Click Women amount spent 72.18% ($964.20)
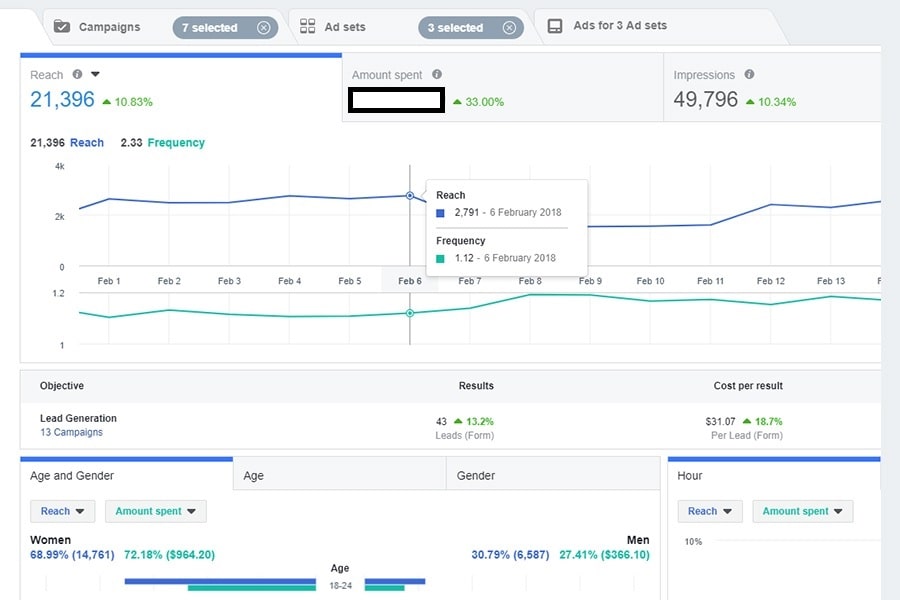This screenshot has width=900, height=600. coord(169,555)
